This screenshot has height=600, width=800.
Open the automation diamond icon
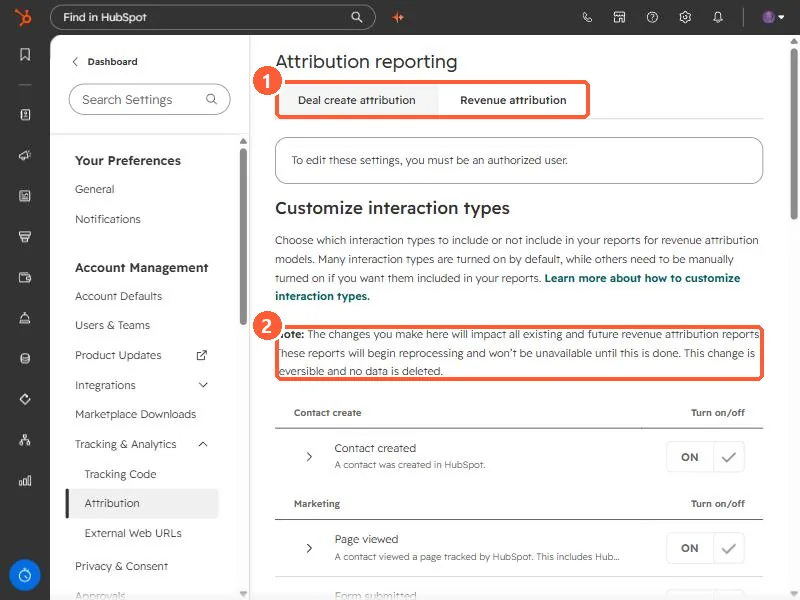click(x=25, y=399)
